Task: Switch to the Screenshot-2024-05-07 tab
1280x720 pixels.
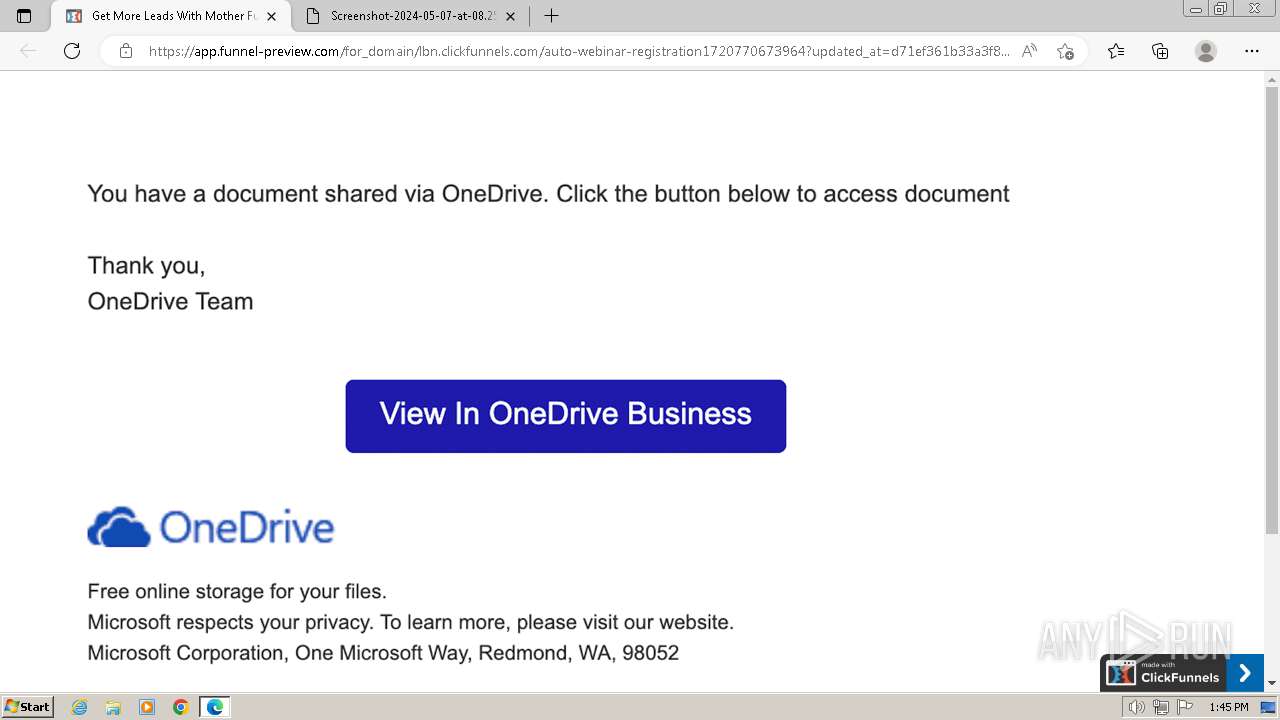Action: 411,16
